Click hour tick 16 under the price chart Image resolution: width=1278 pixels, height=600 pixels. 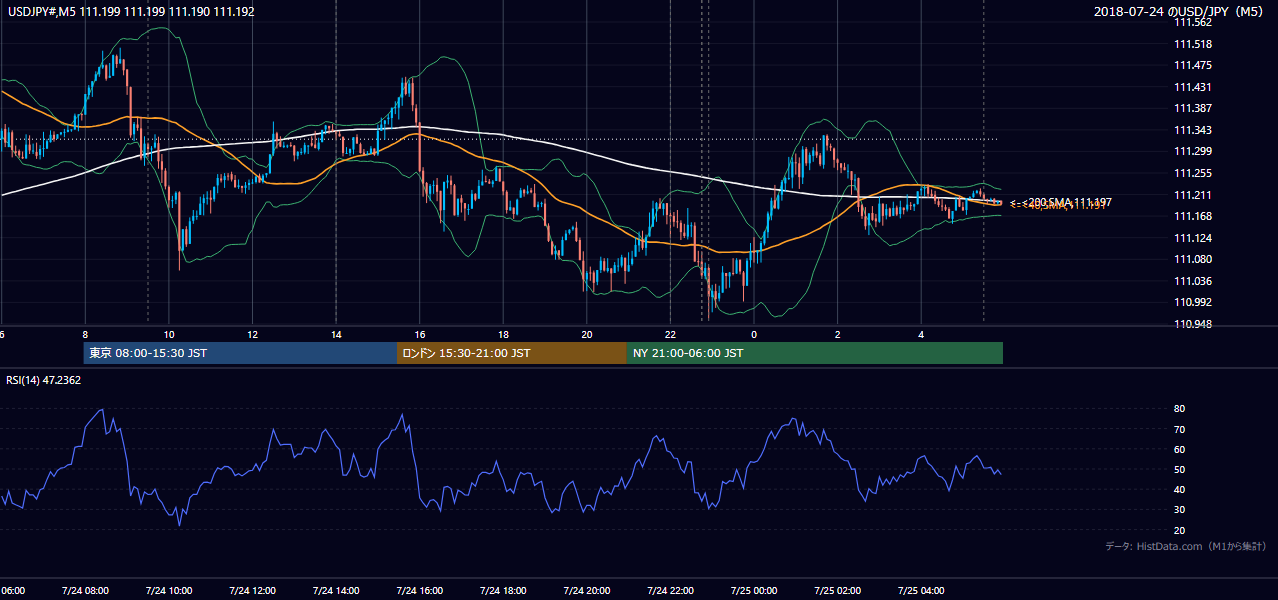(x=419, y=335)
